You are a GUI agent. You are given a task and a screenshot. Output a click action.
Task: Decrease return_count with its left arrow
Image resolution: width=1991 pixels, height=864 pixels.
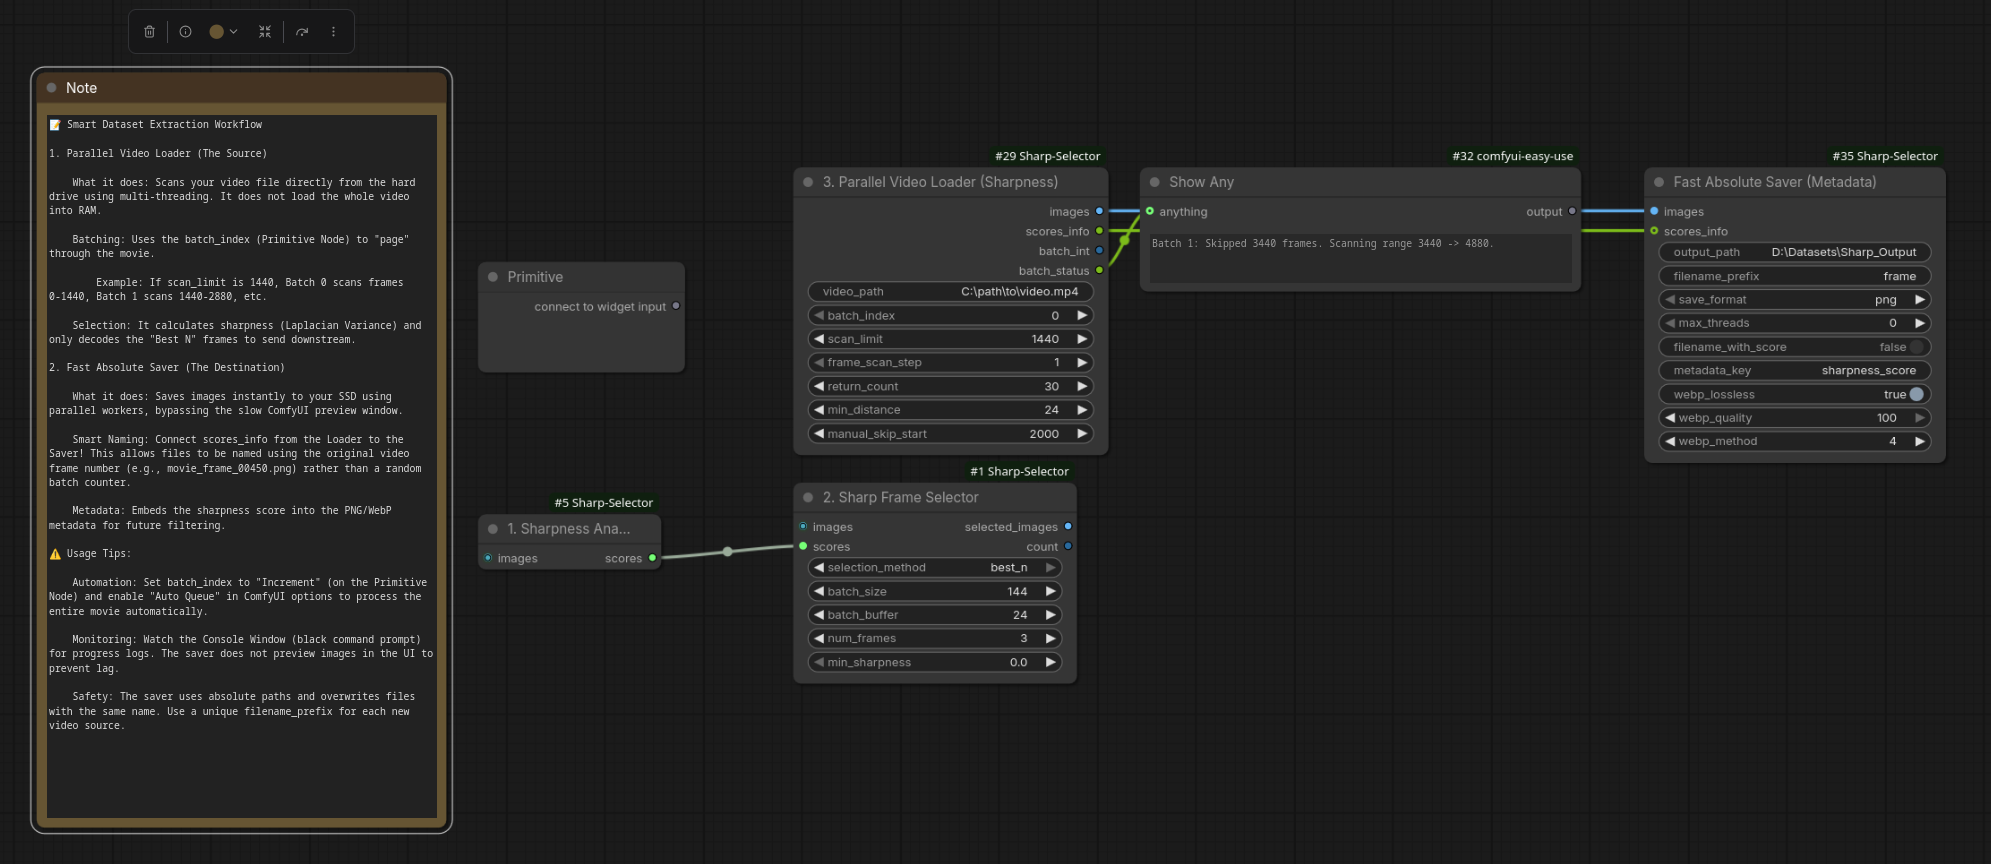[x=819, y=386]
